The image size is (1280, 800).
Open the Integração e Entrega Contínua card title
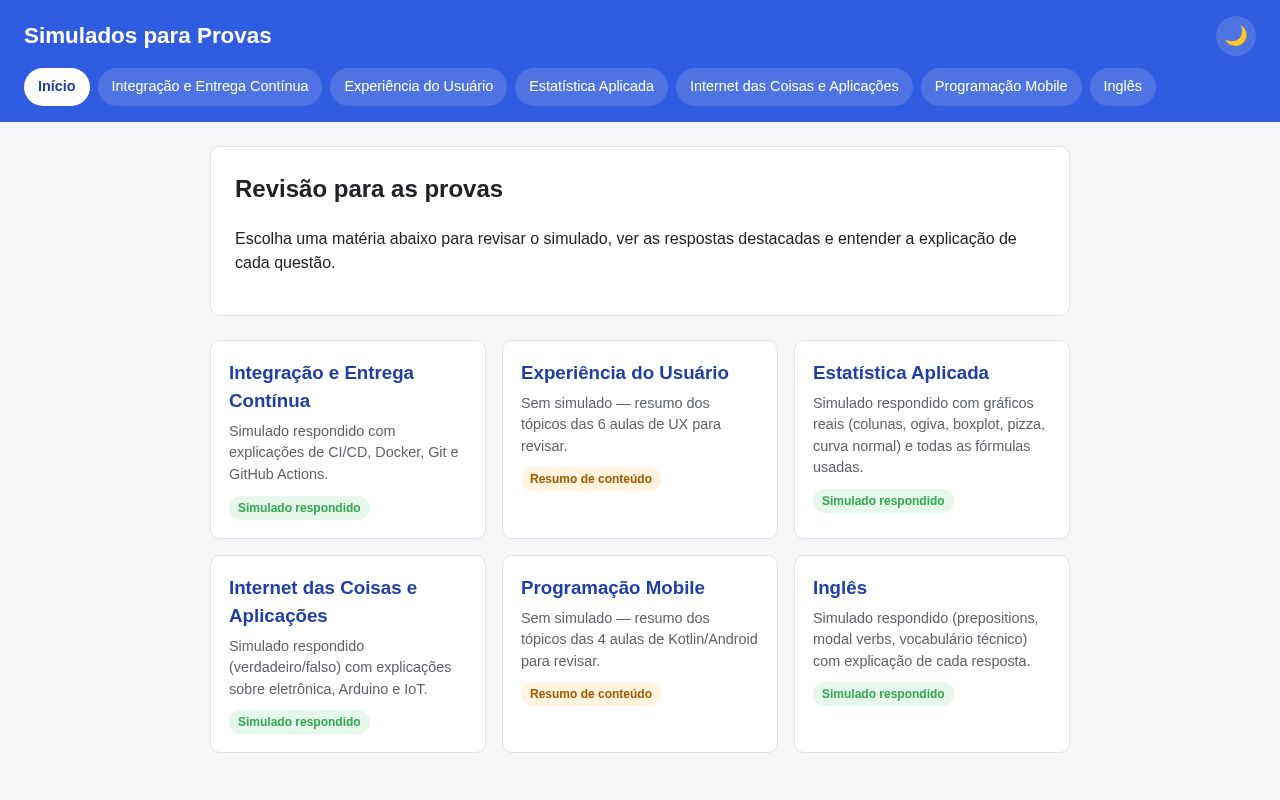[x=321, y=387]
